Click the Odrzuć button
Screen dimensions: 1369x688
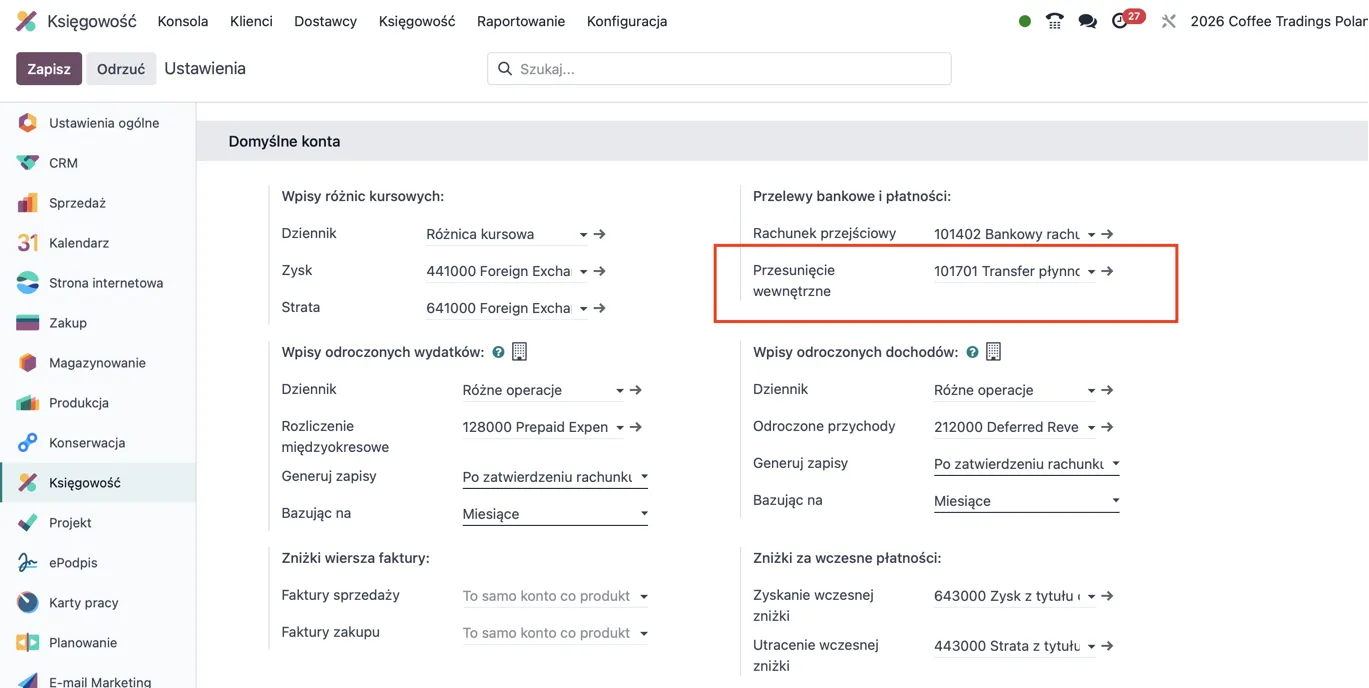click(121, 69)
